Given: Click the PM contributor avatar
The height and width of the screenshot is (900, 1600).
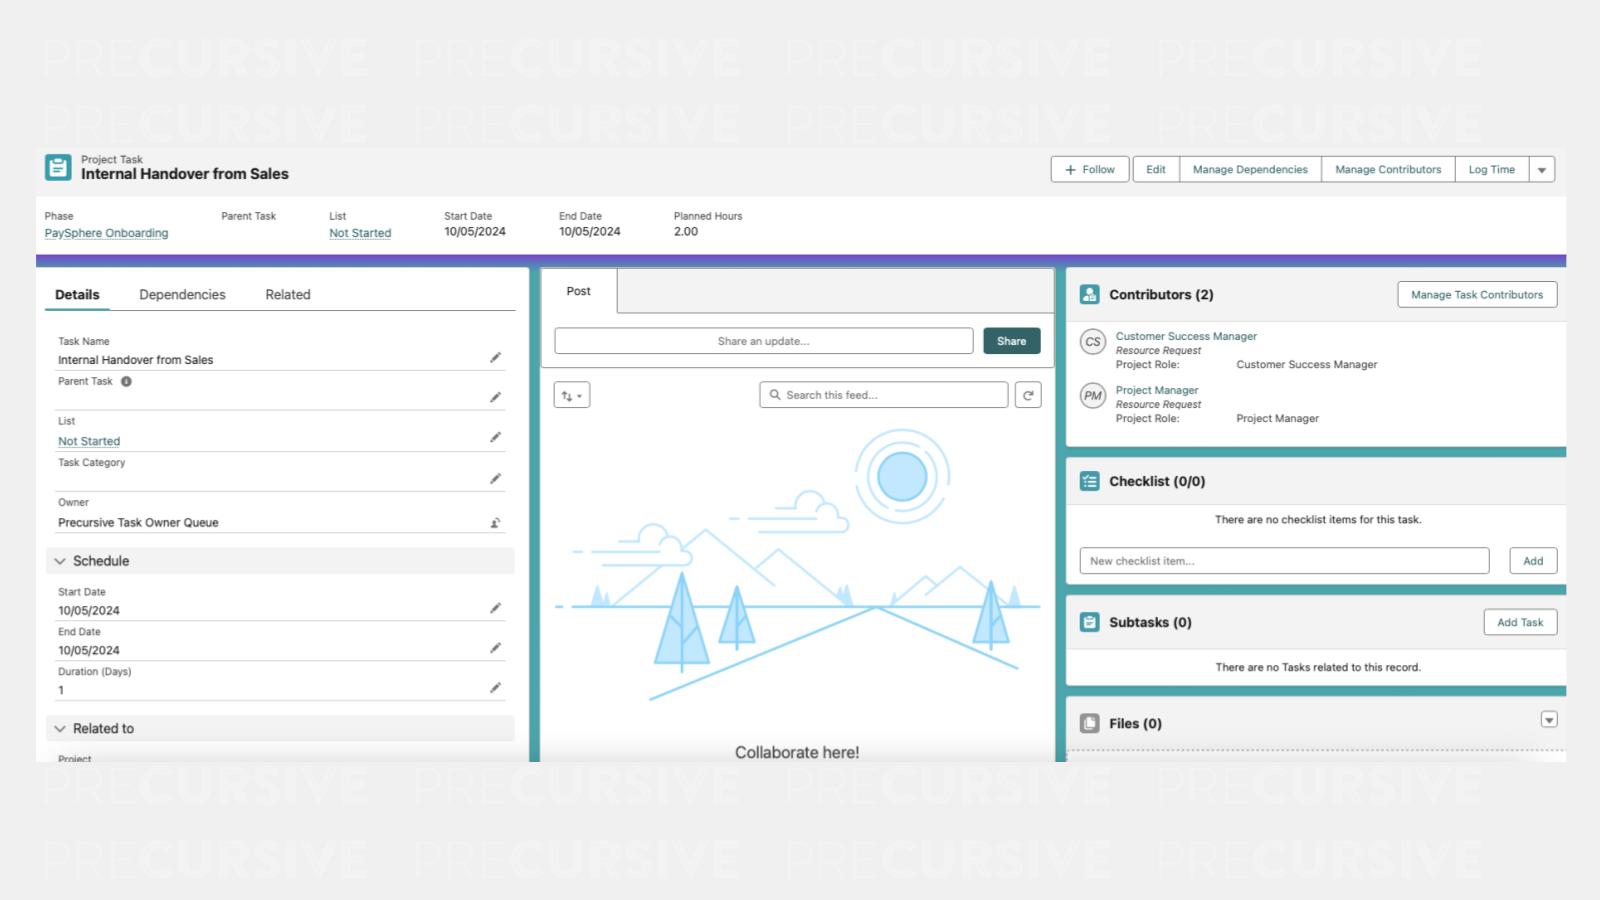Looking at the screenshot, I should pos(1092,396).
